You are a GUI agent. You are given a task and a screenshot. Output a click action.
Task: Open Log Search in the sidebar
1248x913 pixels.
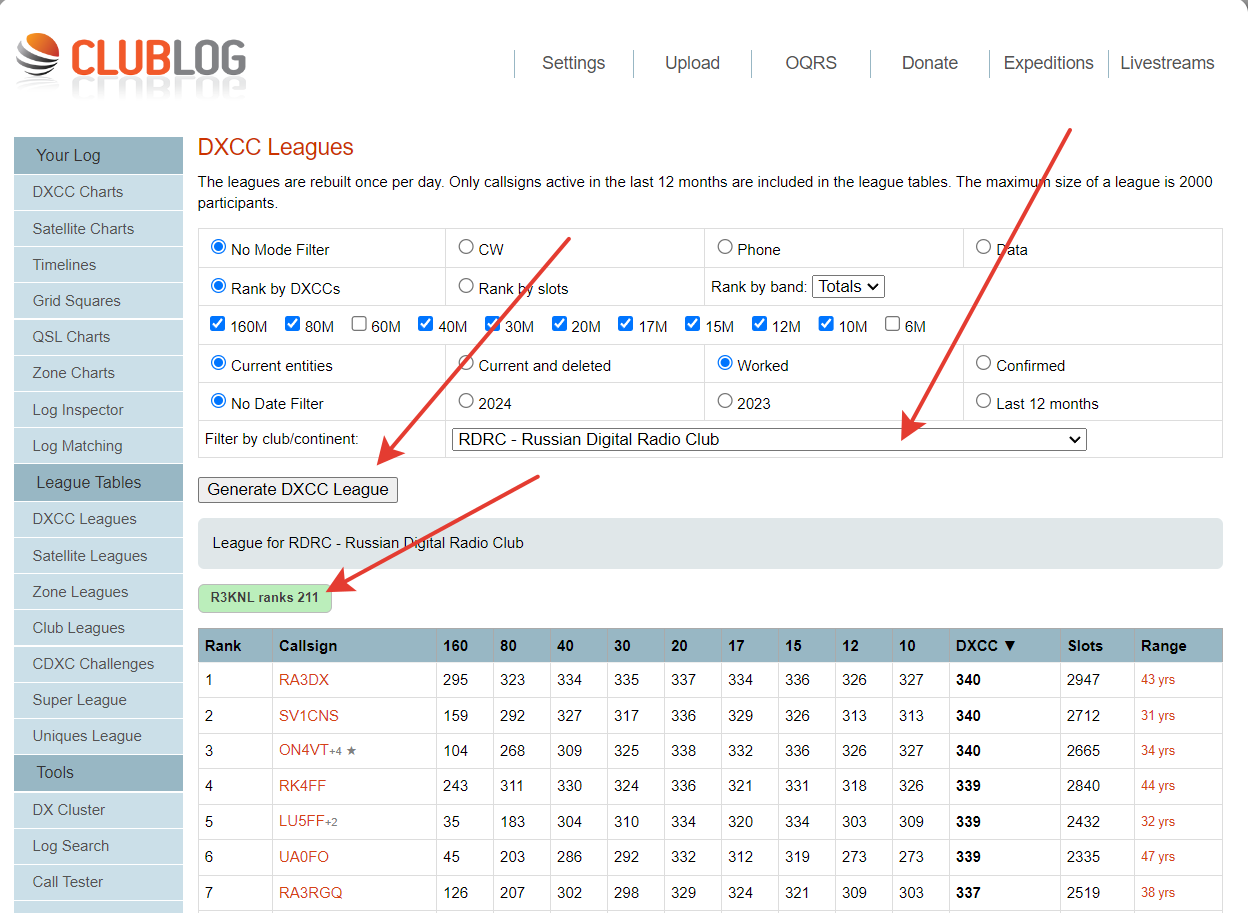click(98, 846)
